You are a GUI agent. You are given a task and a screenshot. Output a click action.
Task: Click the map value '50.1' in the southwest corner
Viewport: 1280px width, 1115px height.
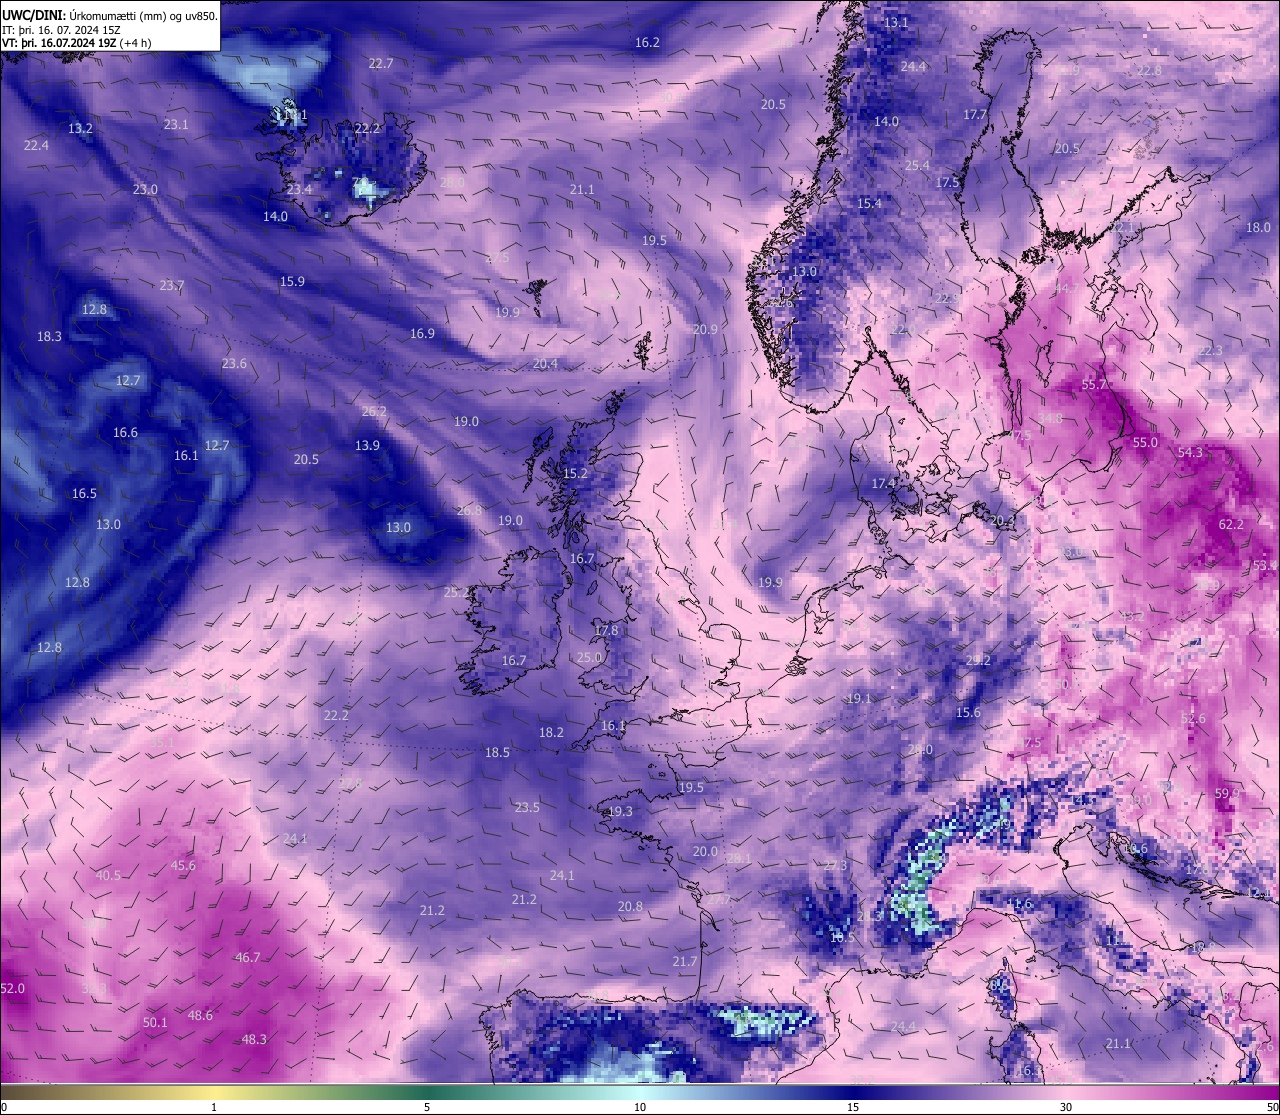tap(155, 1022)
